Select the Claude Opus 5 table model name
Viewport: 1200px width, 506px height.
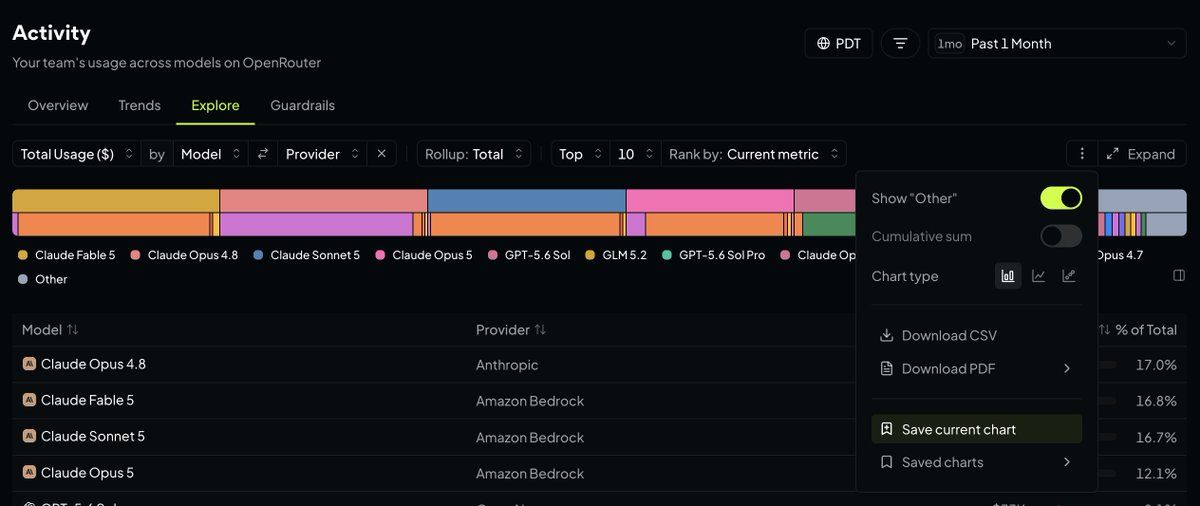(x=87, y=472)
